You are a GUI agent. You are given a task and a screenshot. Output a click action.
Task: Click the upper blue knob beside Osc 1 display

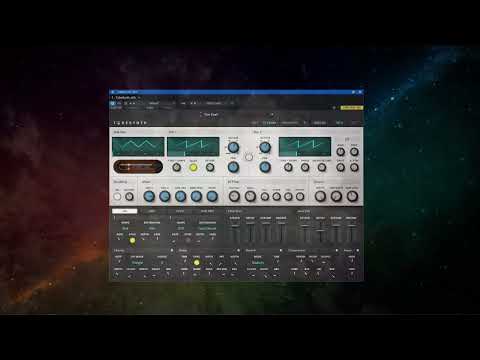click(233, 147)
